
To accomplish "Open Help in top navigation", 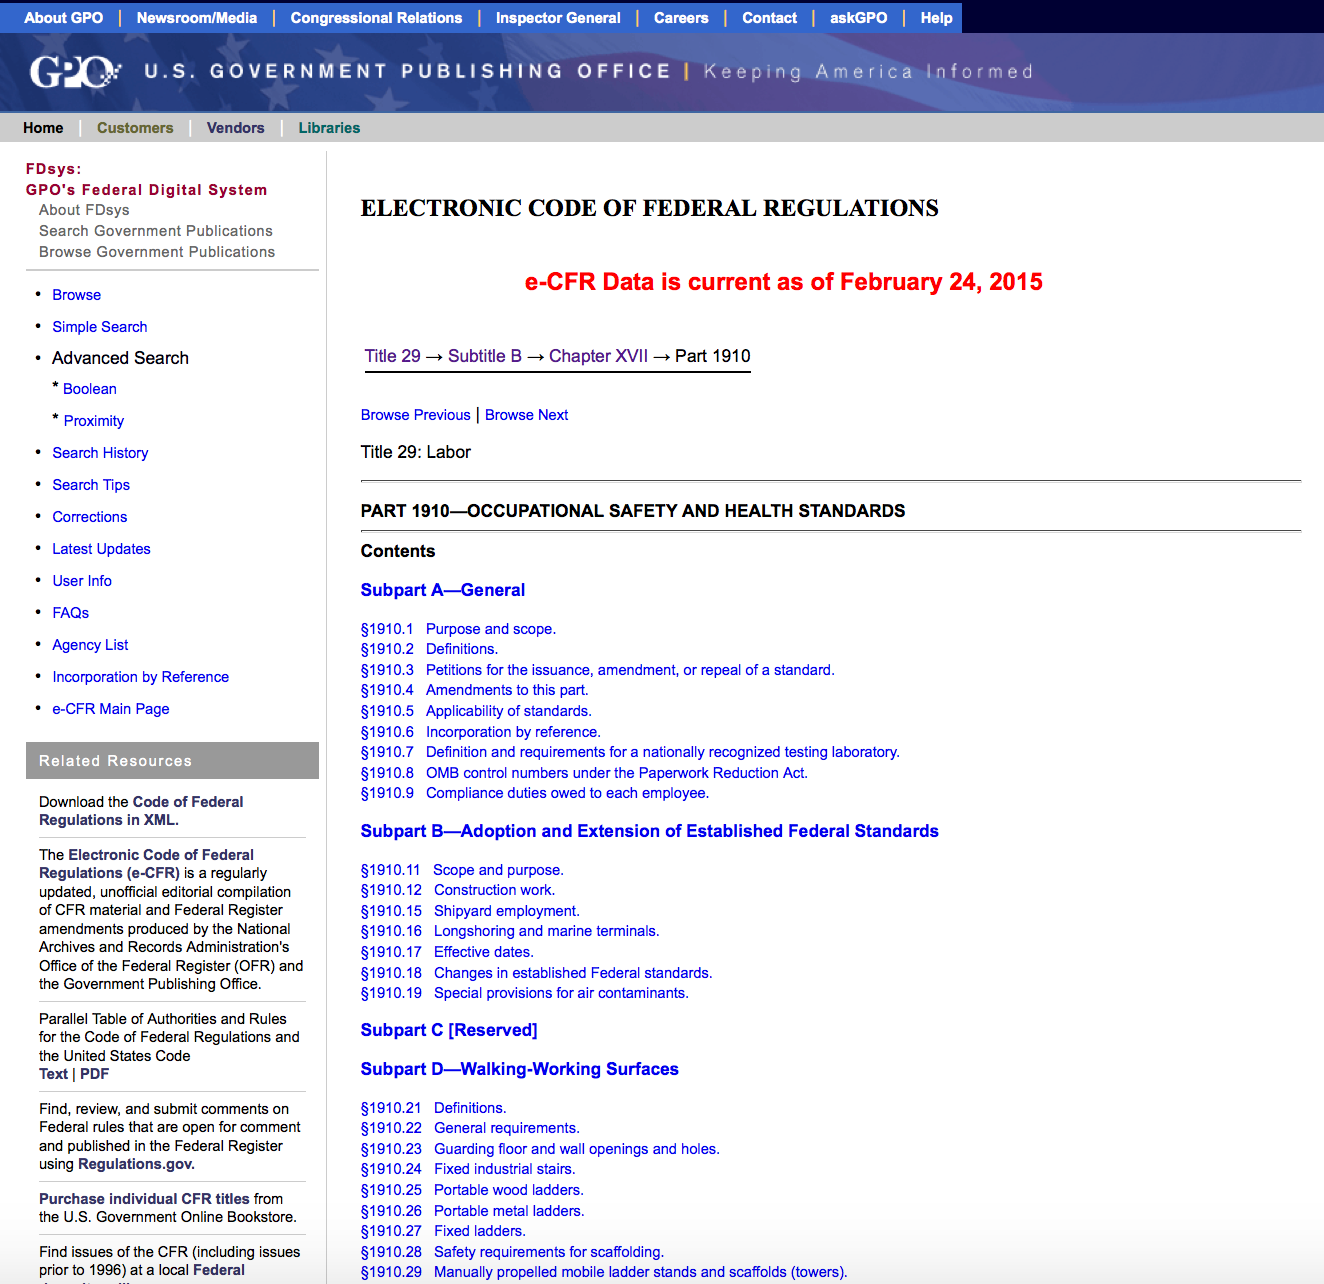I will point(936,18).
